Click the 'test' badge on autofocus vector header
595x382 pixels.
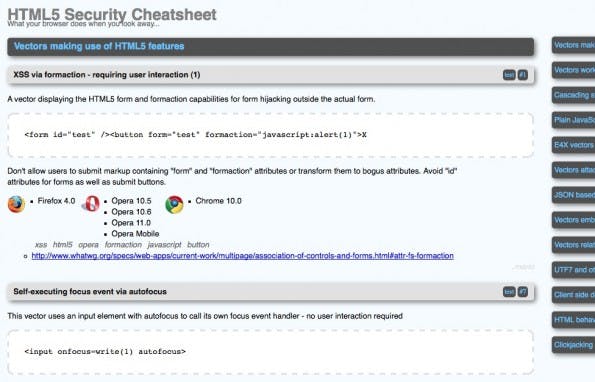pyautogui.click(x=509, y=292)
